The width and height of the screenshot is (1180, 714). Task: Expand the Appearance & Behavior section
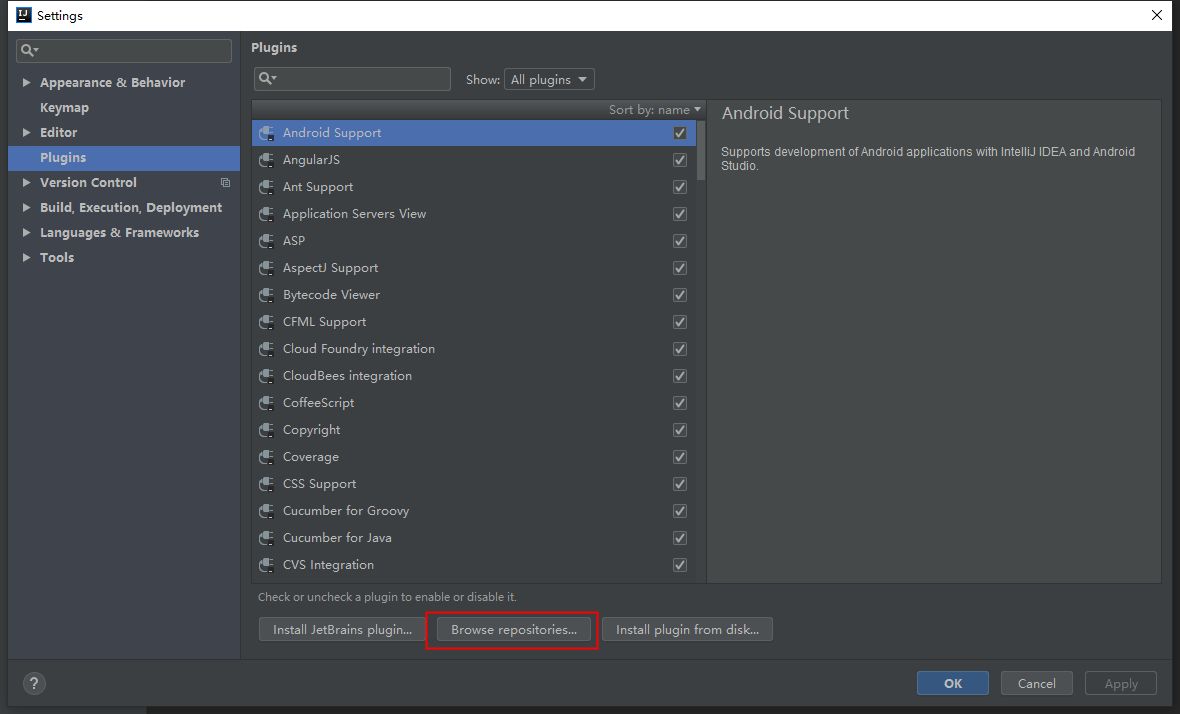(x=26, y=83)
